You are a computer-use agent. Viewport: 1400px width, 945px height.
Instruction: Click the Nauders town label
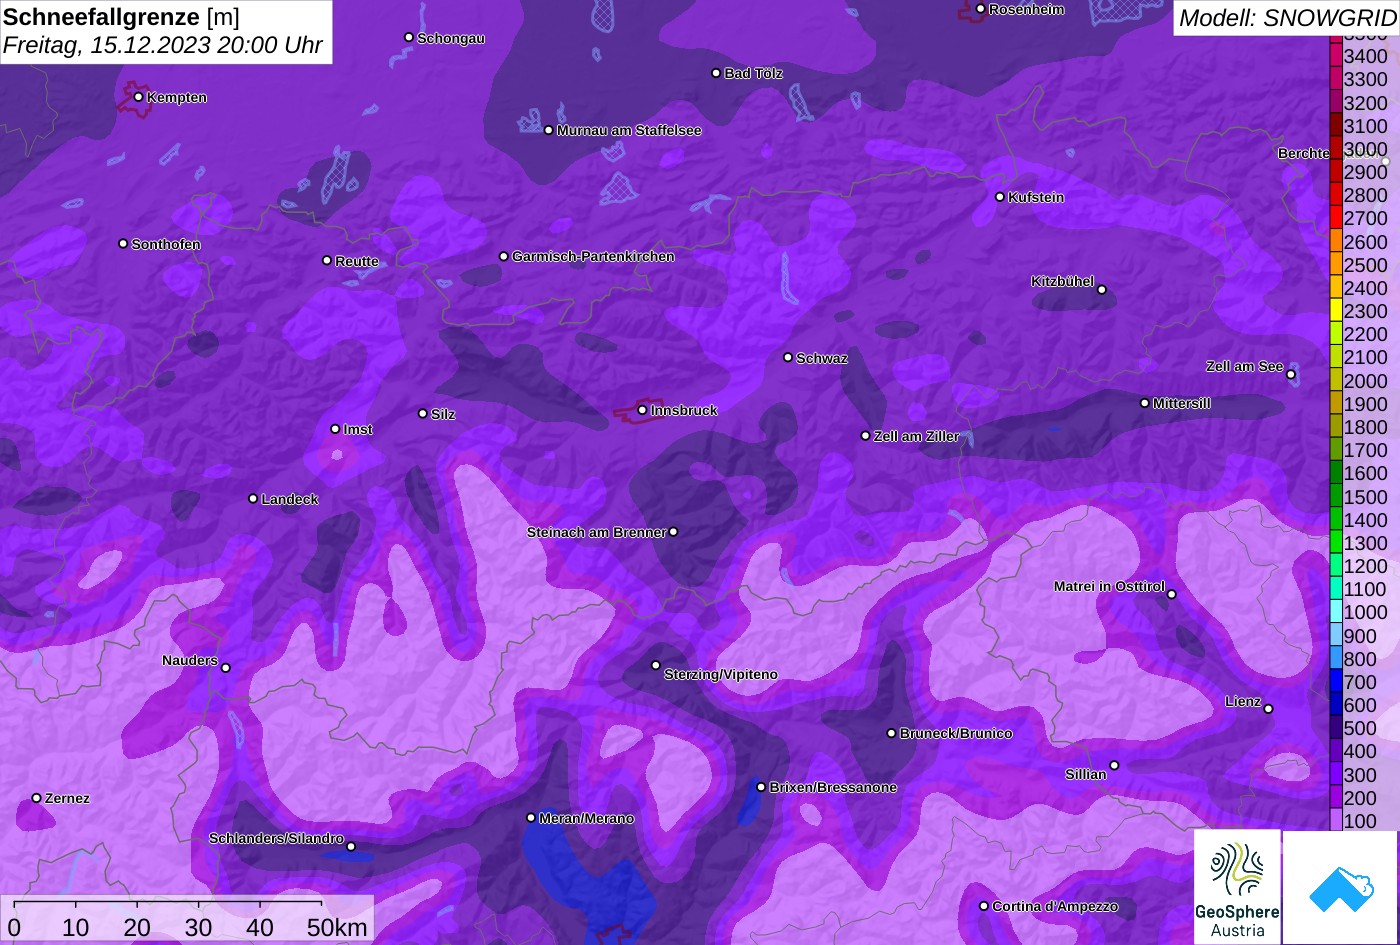tap(190, 660)
